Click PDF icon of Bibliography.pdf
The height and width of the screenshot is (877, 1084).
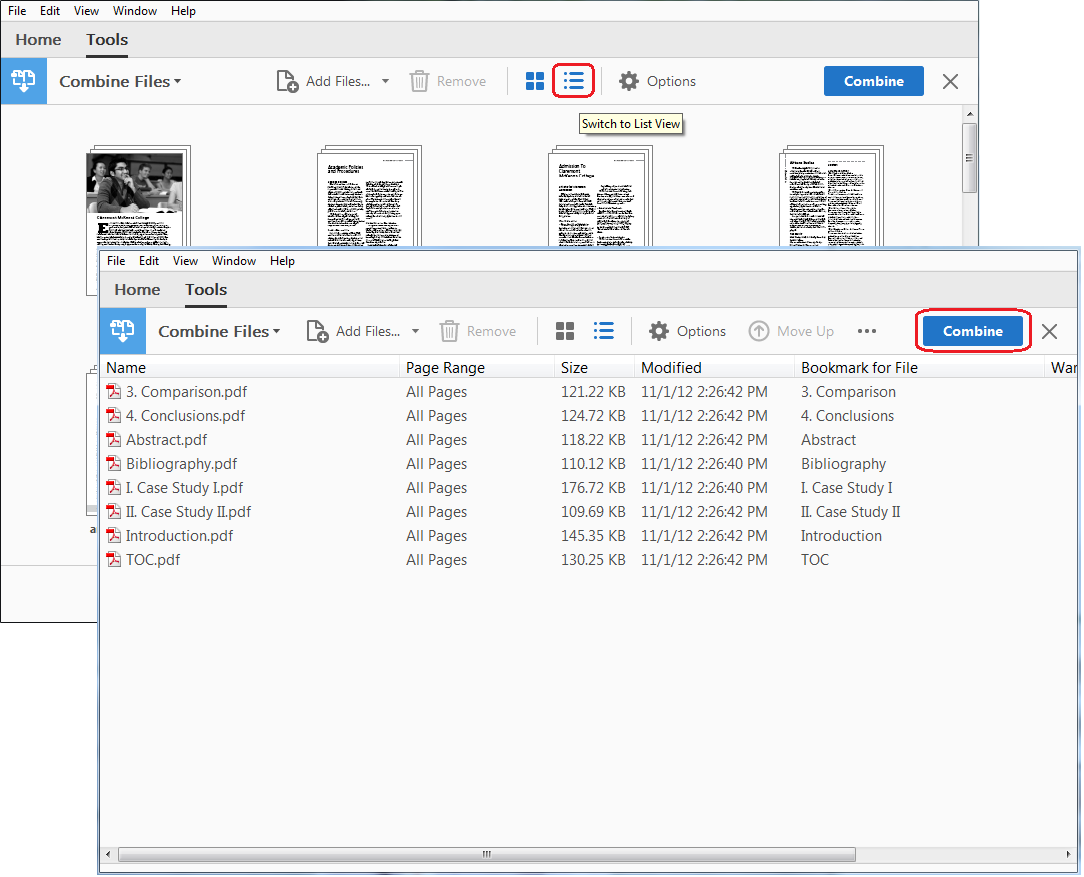113,464
